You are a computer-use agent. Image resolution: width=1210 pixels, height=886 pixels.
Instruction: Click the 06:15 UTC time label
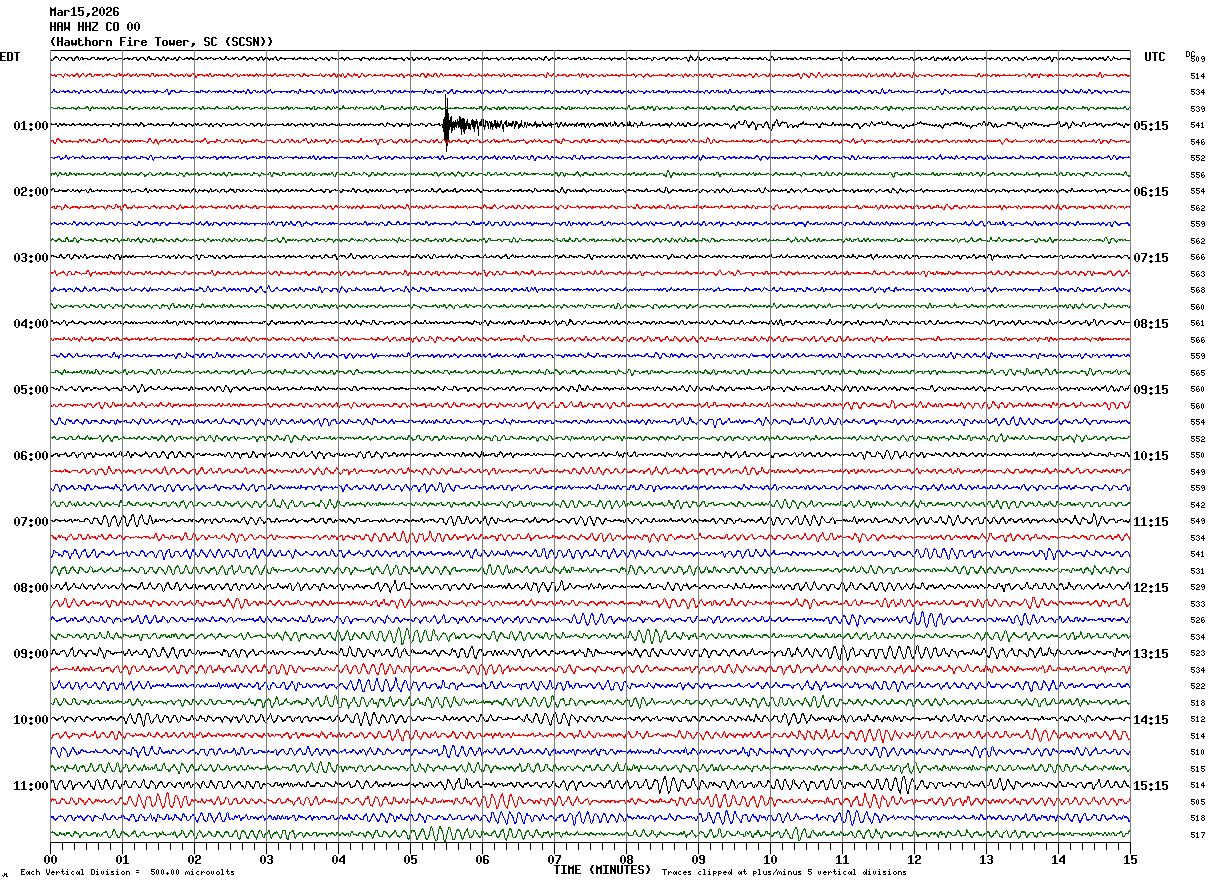coord(1151,192)
